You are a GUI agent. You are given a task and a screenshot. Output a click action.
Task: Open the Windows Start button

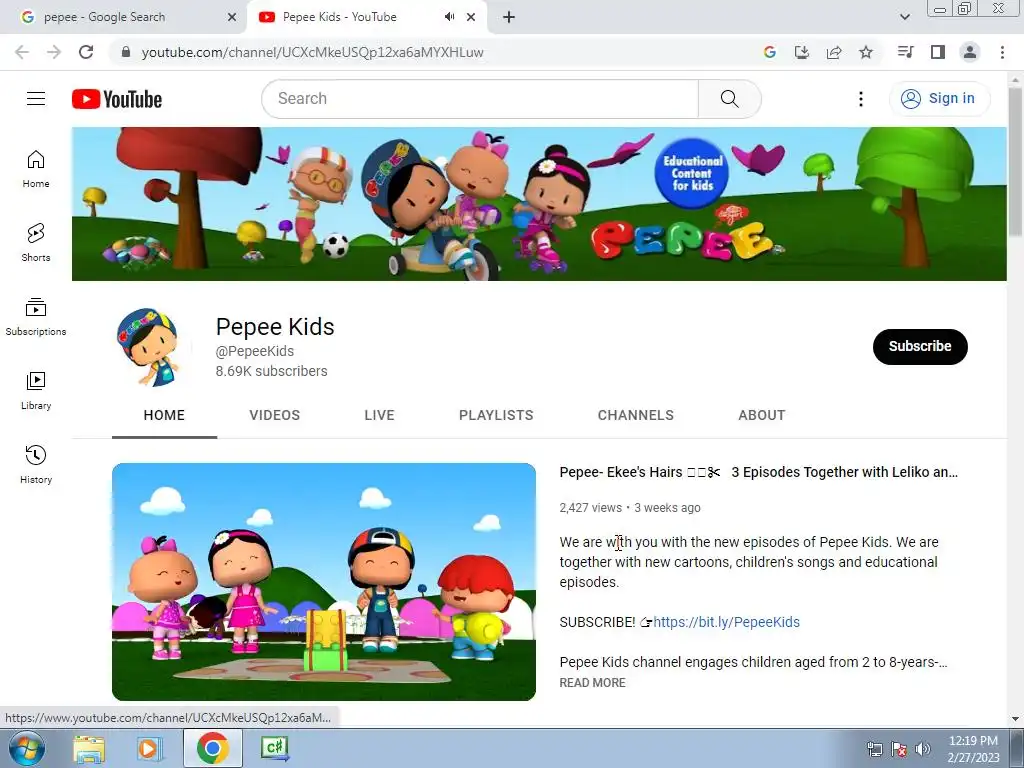[x=27, y=748]
